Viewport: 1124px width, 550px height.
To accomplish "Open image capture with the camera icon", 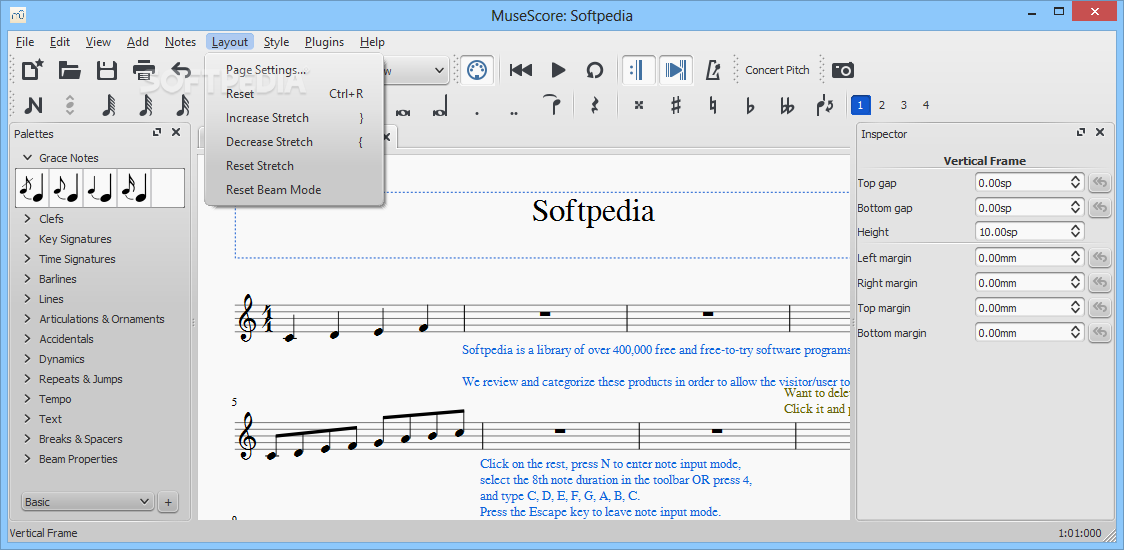I will pos(842,70).
